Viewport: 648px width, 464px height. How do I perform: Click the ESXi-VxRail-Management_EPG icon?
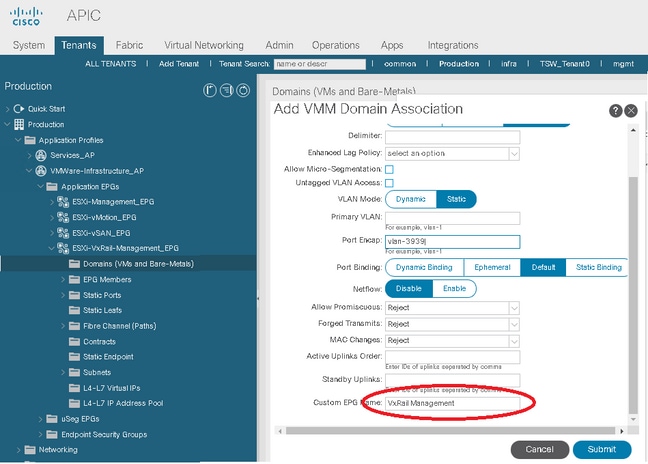coord(63,248)
